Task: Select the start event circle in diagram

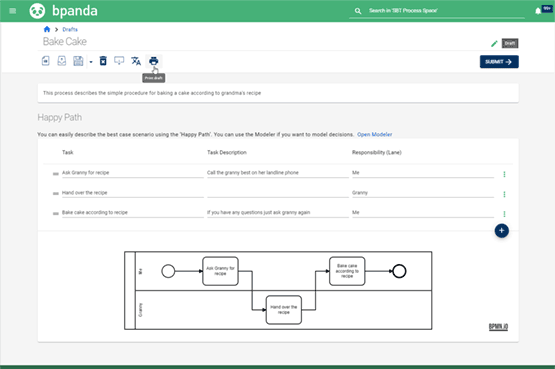Action: pyautogui.click(x=168, y=271)
